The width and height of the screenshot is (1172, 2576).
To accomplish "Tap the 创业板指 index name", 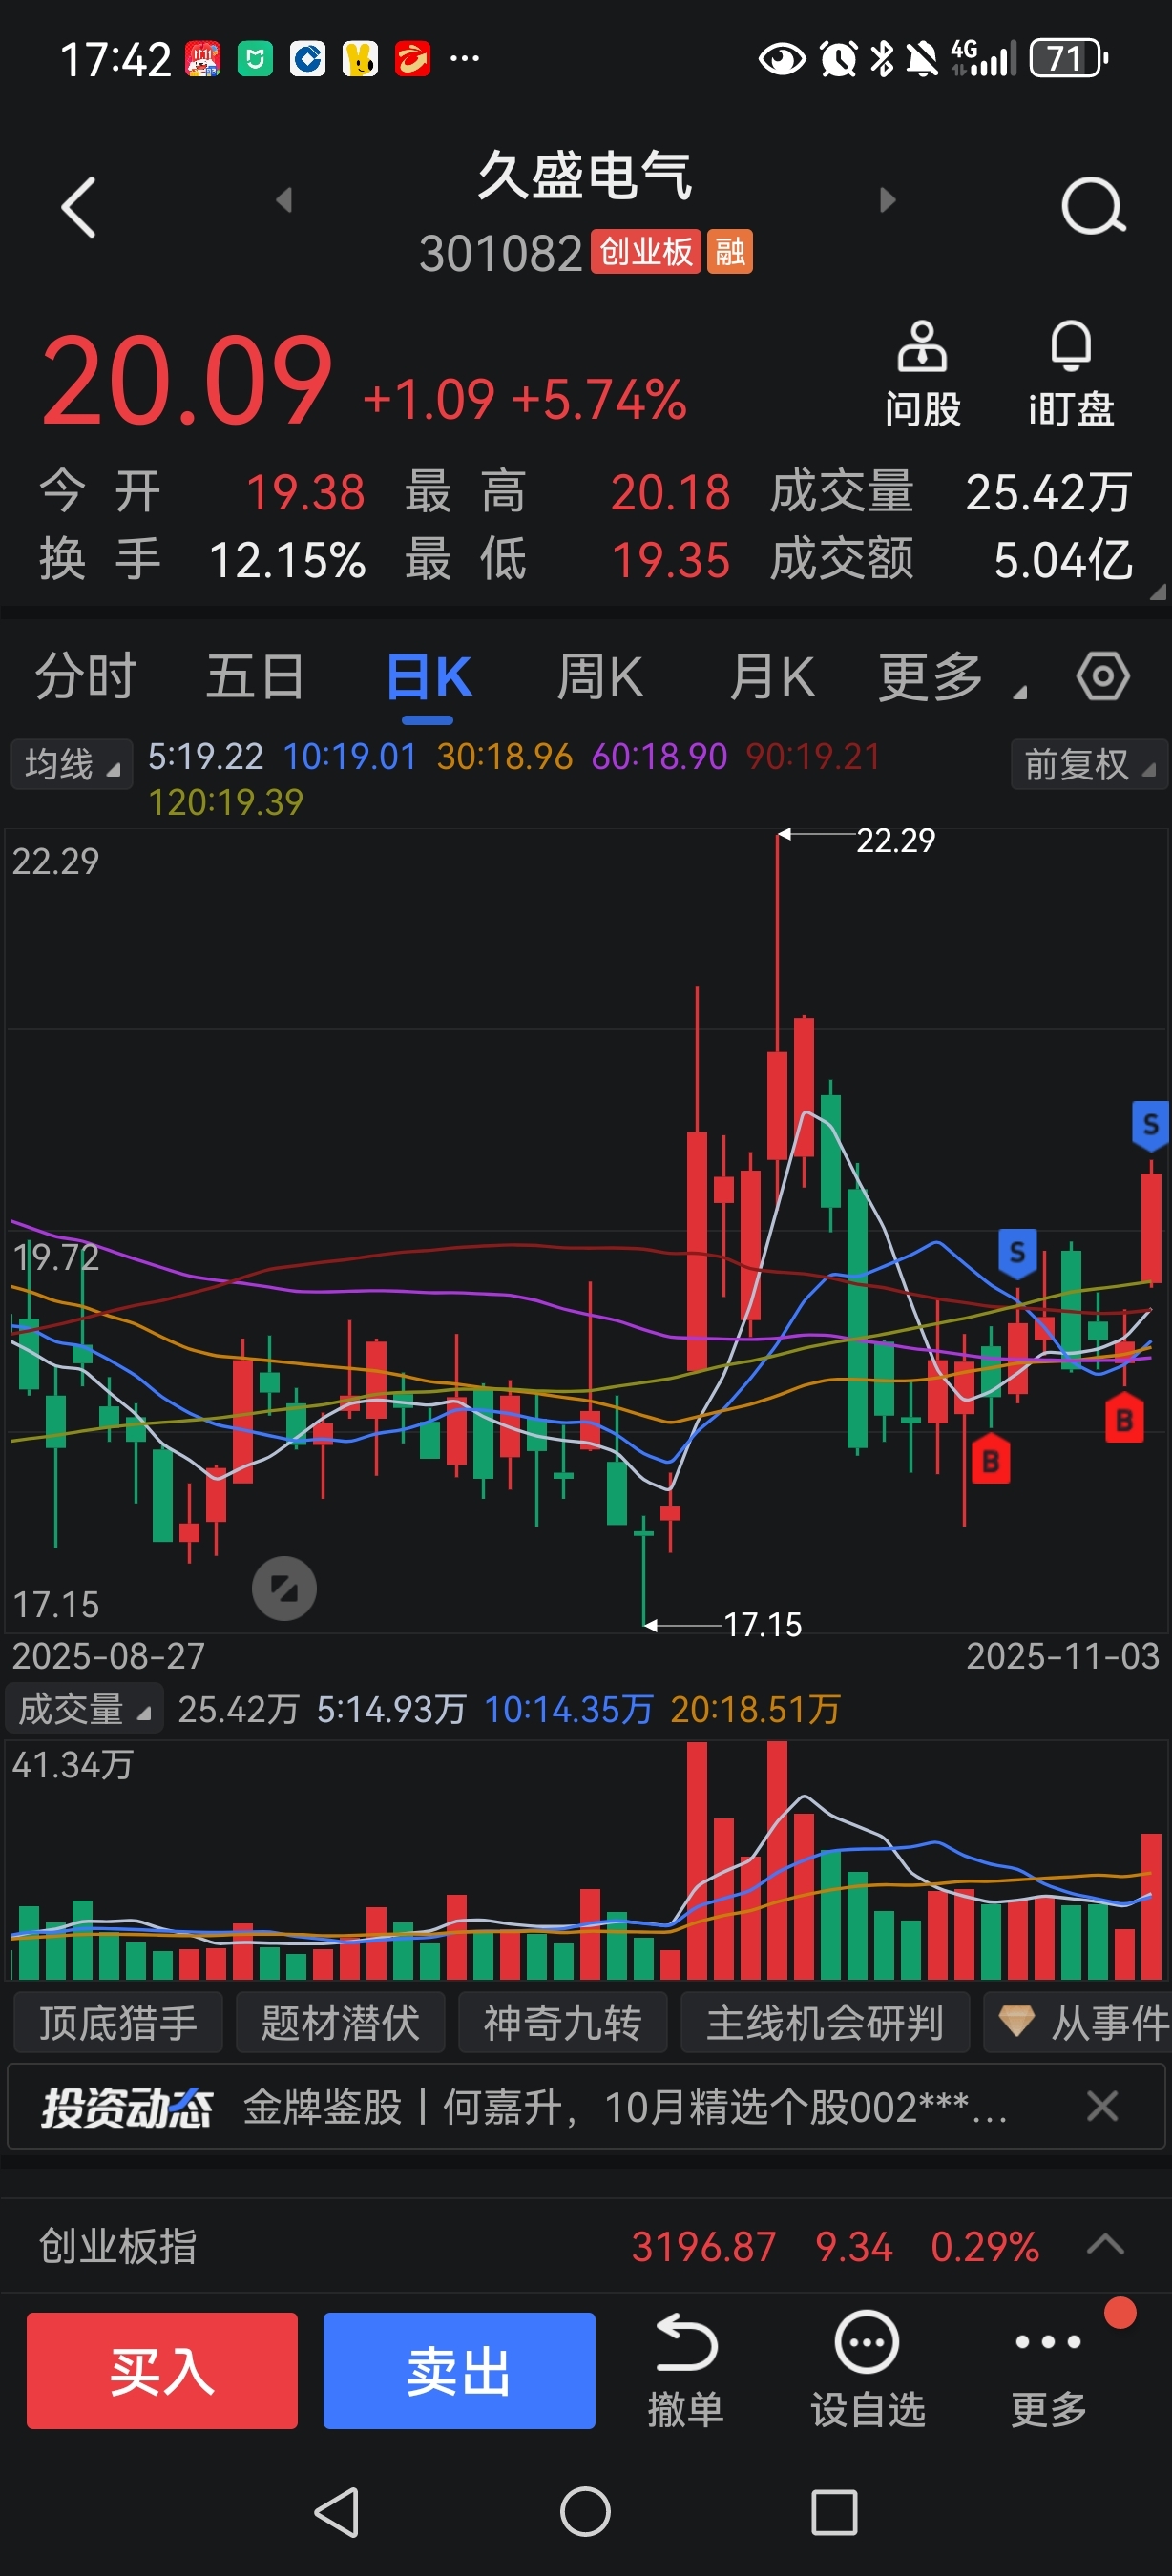I will point(118,2246).
